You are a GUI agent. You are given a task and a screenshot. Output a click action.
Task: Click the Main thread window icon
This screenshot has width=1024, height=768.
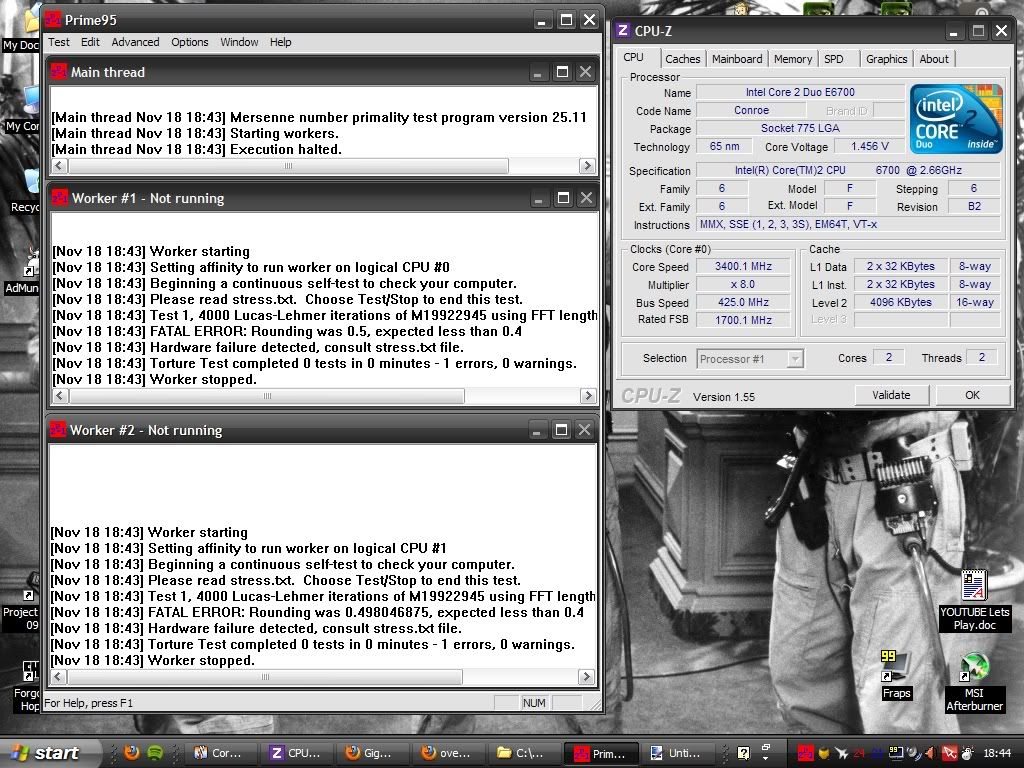point(59,72)
